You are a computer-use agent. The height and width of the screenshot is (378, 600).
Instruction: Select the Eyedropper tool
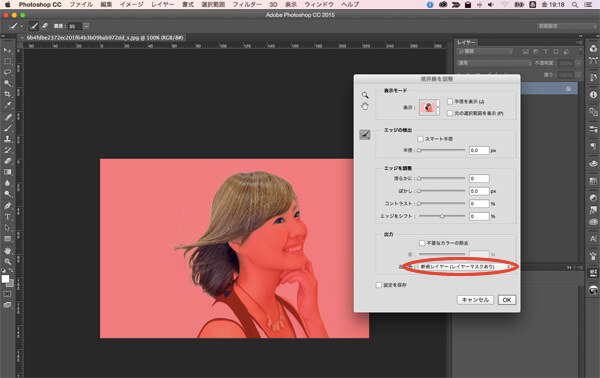[x=7, y=105]
